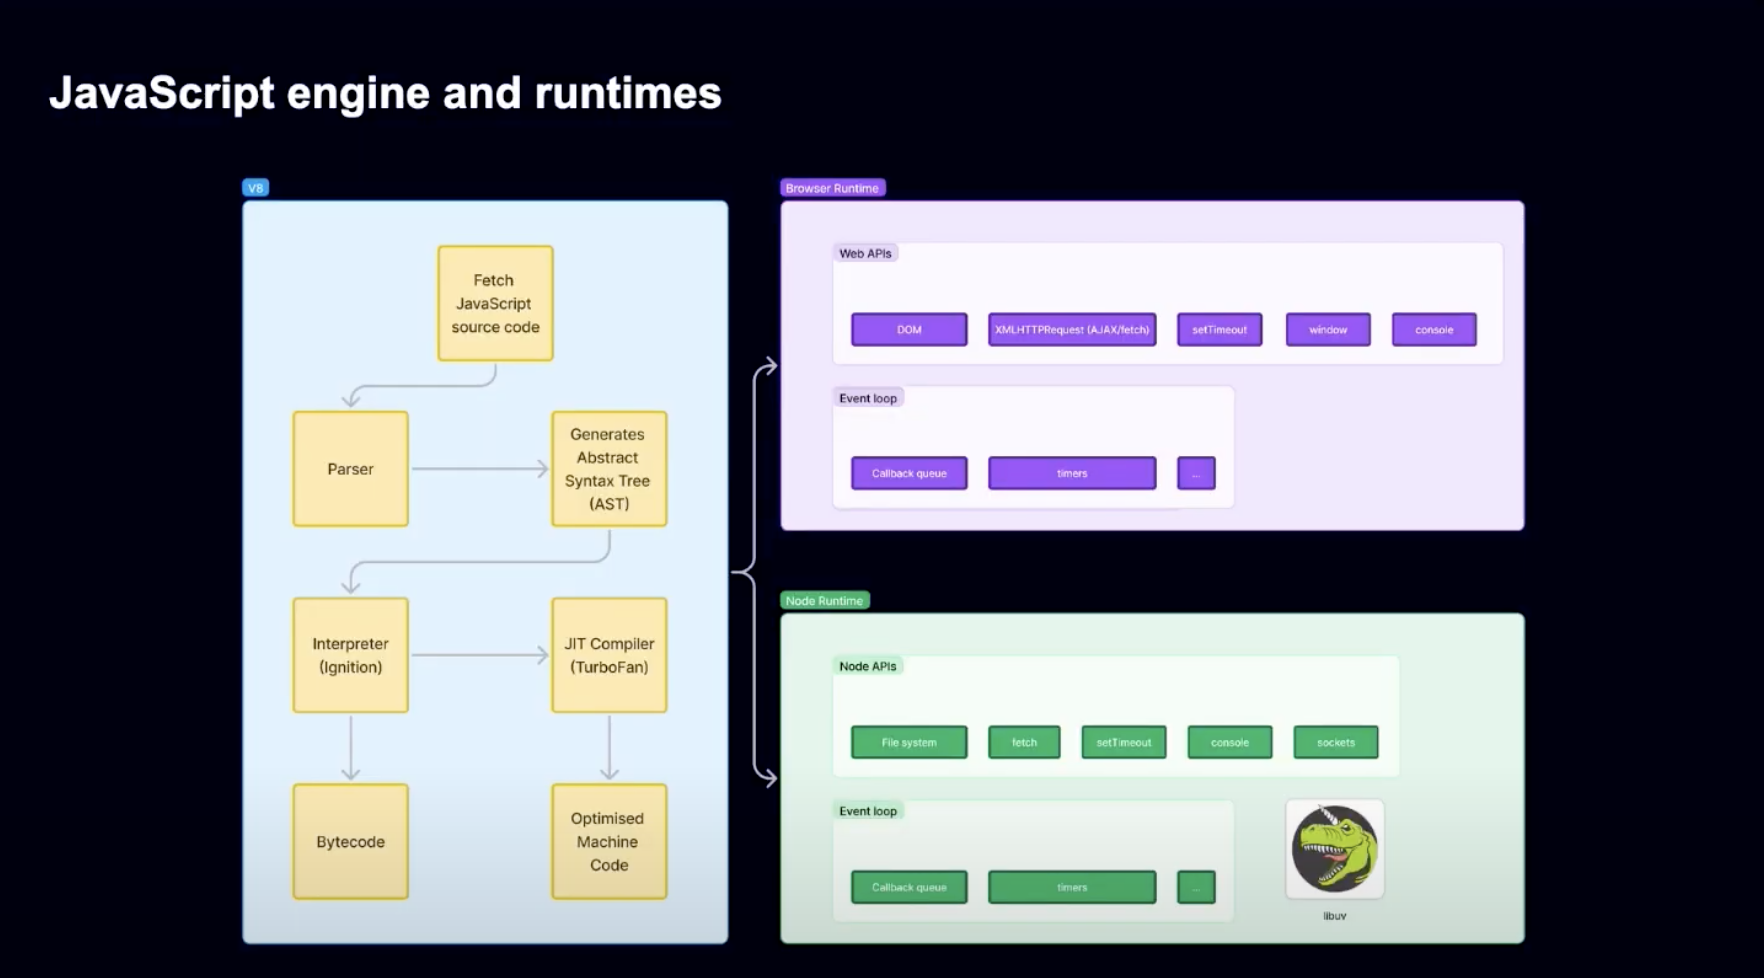
Task: Select the sockets block
Action: 1336,742
